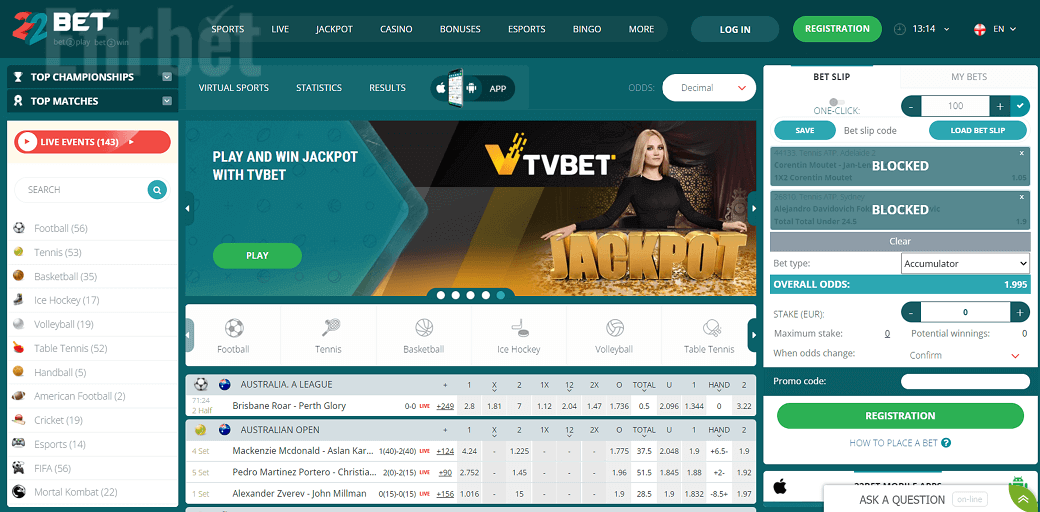Open Tennis in the sports carousel
The image size is (1040, 512).
(328, 336)
